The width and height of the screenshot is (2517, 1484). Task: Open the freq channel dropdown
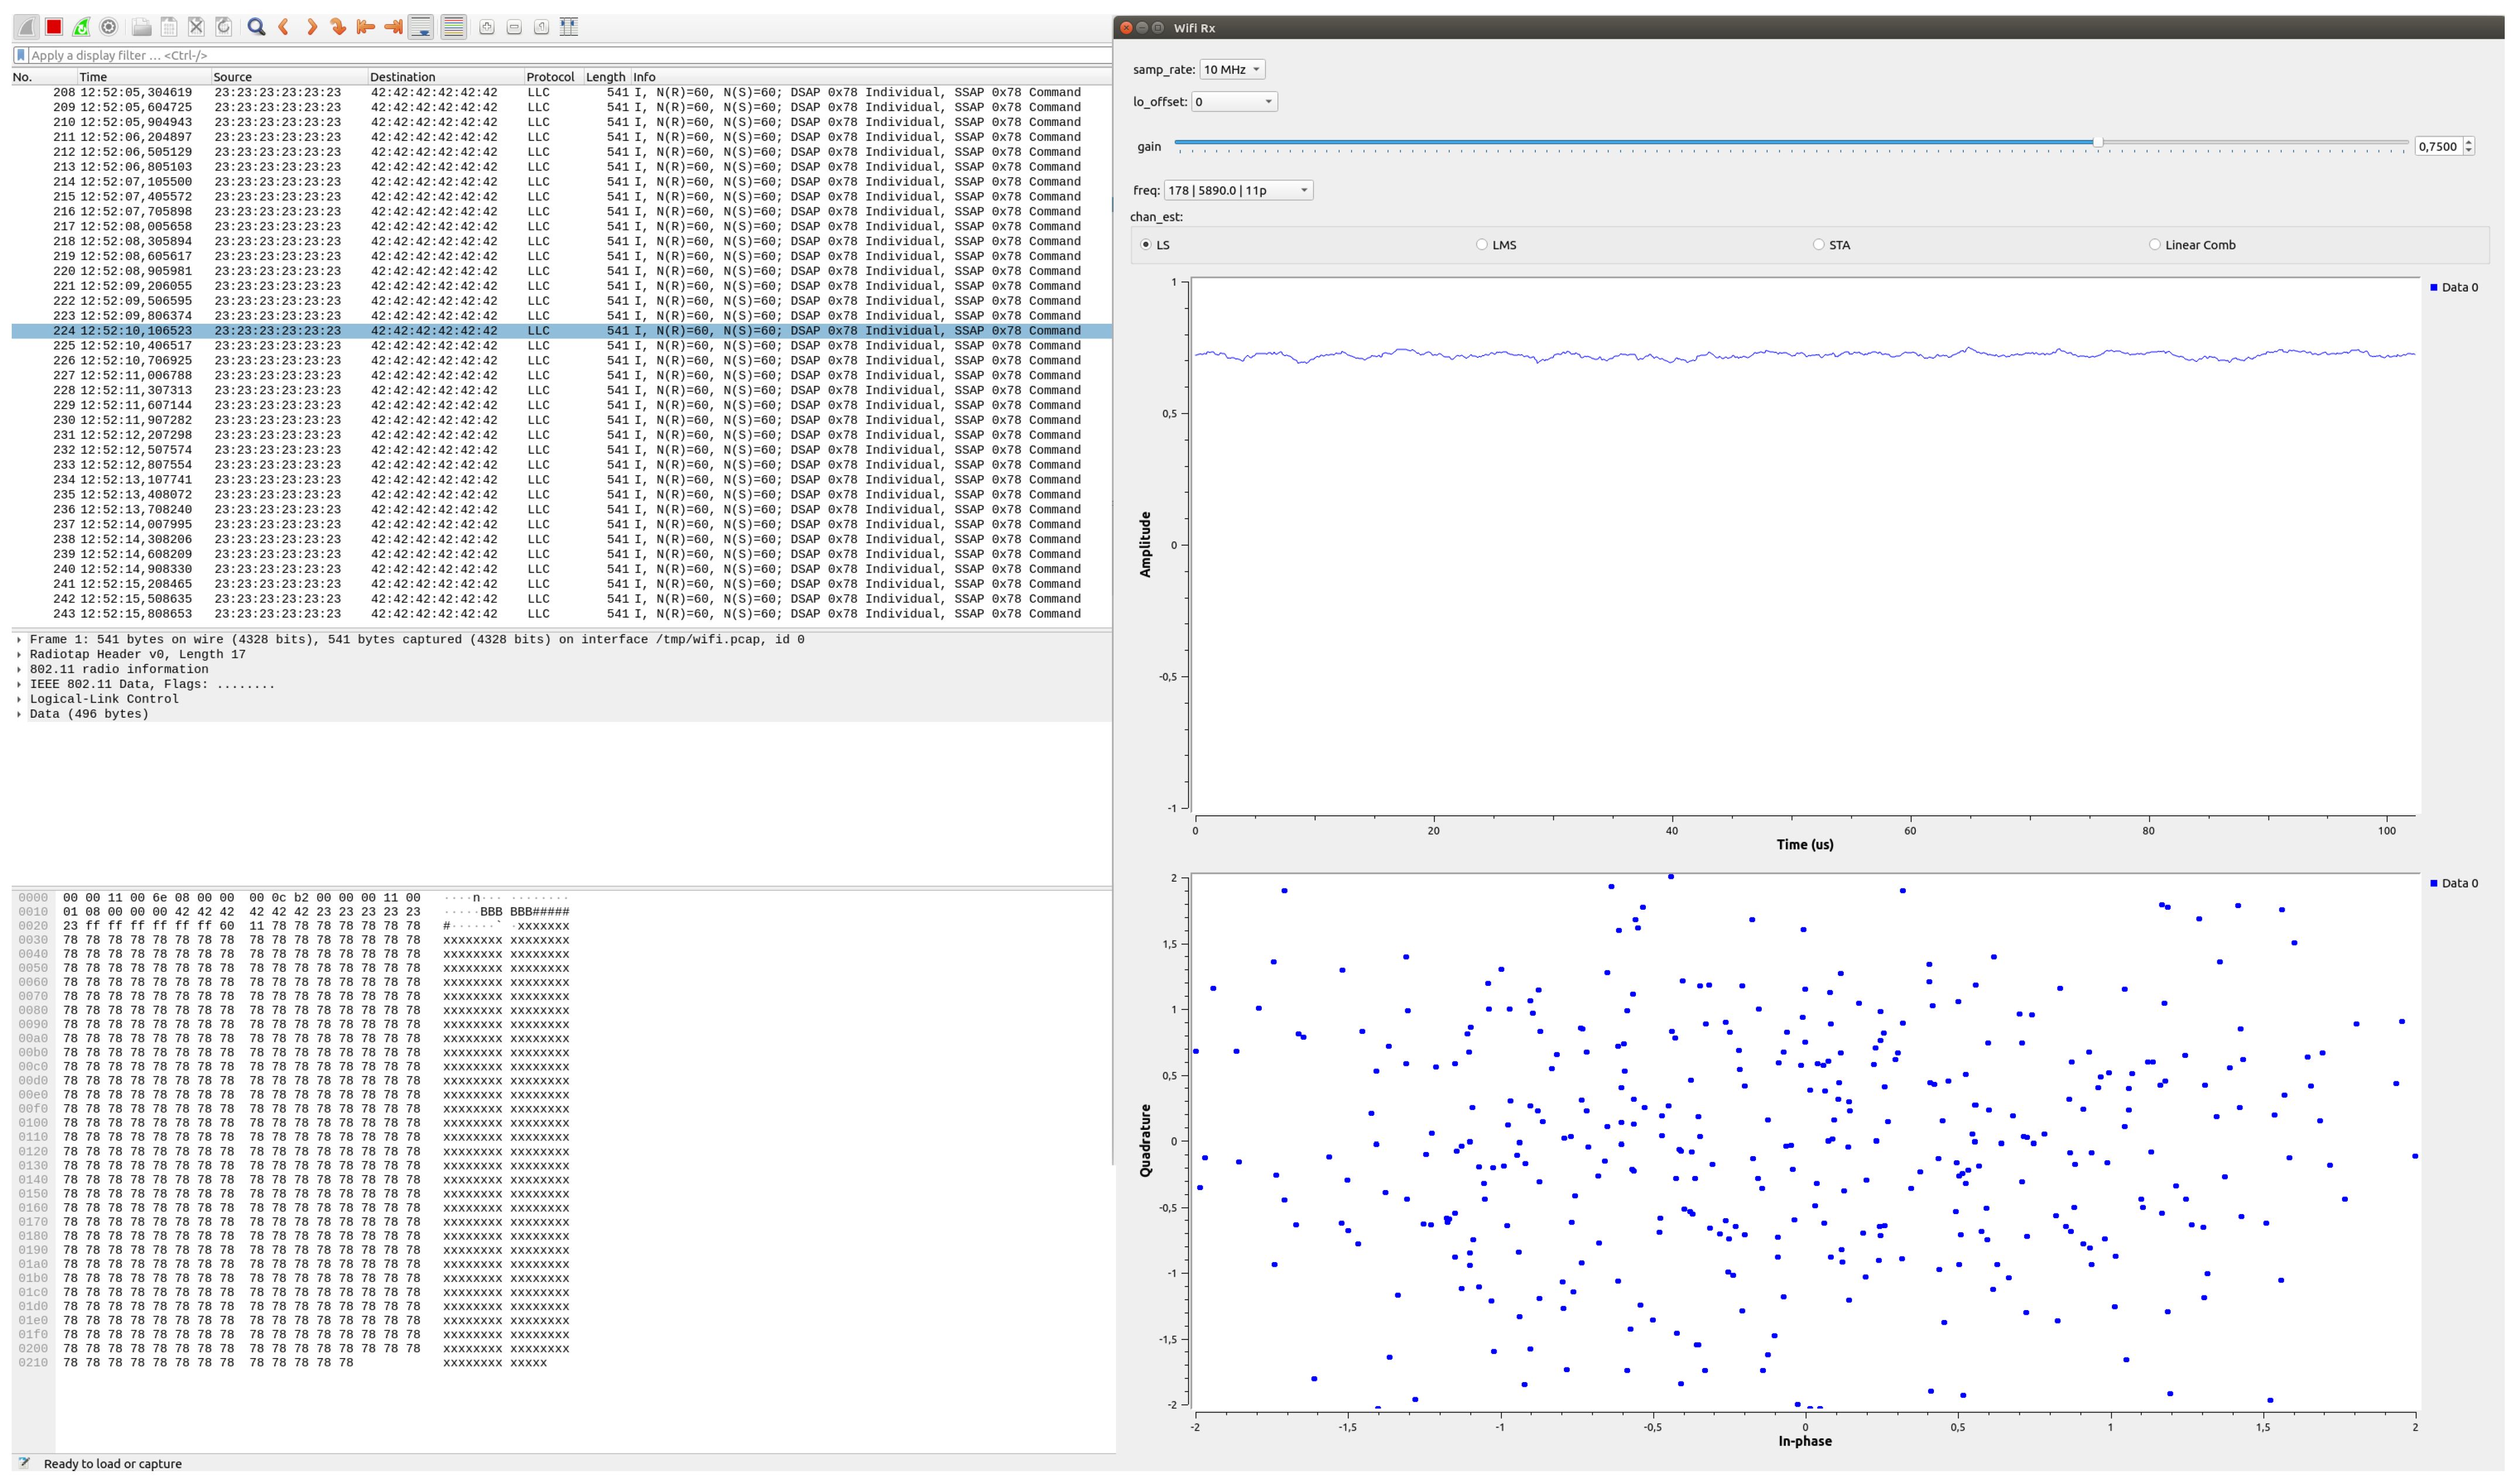1237,190
